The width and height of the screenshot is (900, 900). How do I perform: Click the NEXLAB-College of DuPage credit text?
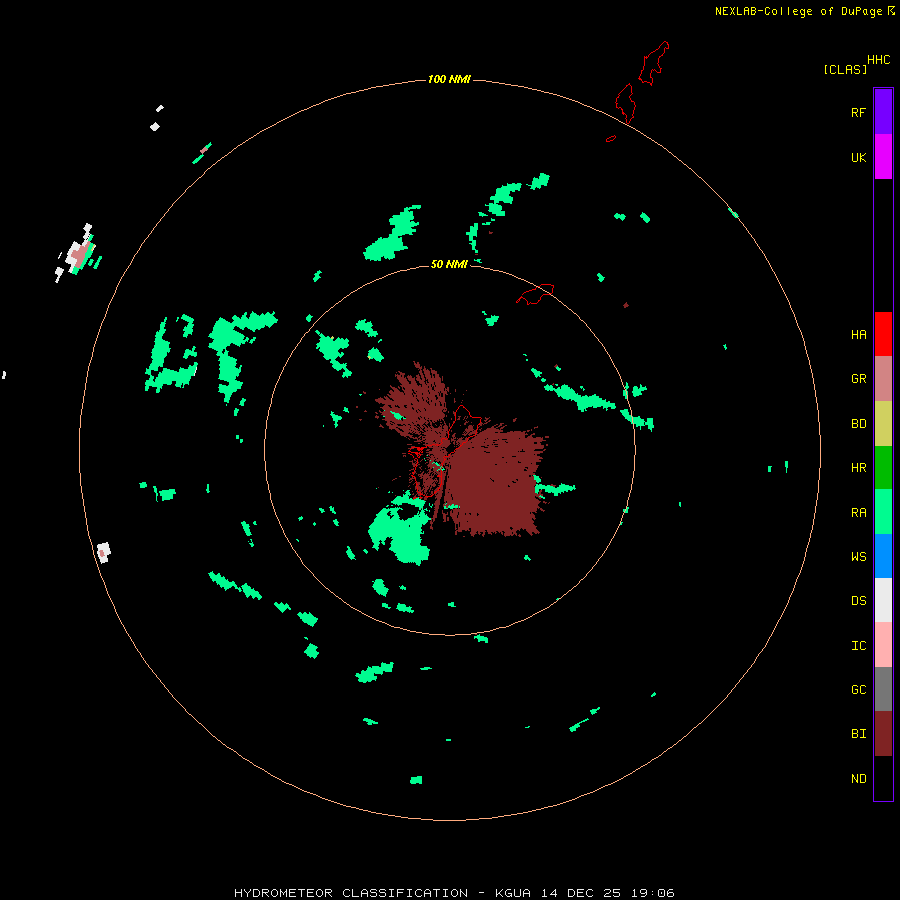(798, 11)
